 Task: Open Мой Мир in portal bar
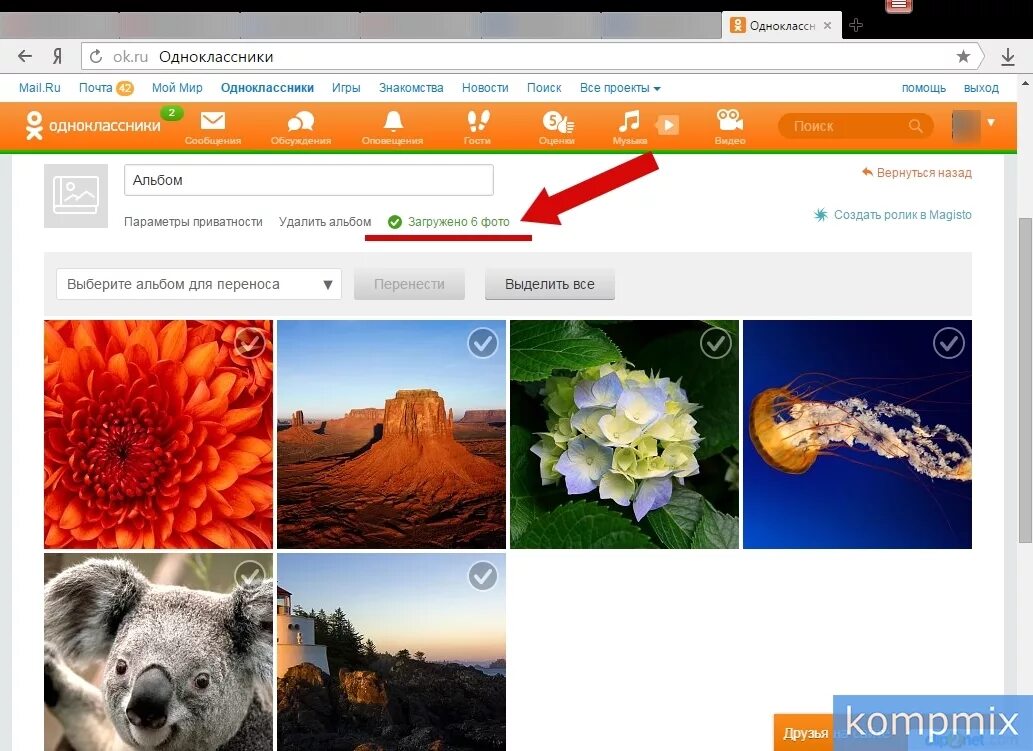(x=177, y=88)
